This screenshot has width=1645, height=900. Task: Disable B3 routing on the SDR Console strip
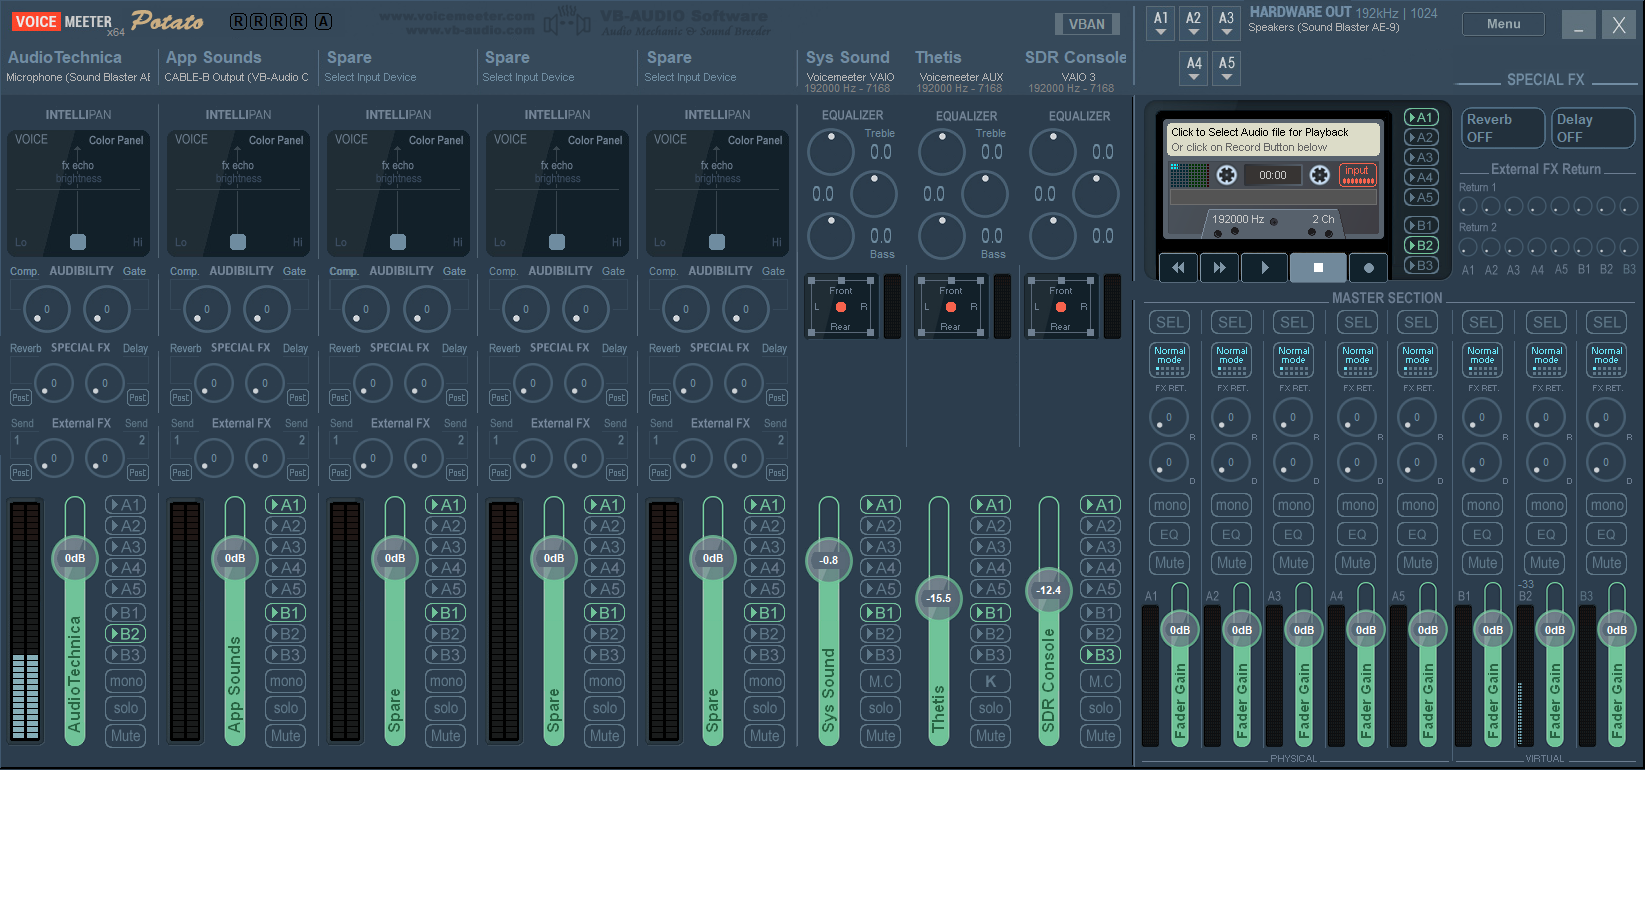[x=1101, y=655]
